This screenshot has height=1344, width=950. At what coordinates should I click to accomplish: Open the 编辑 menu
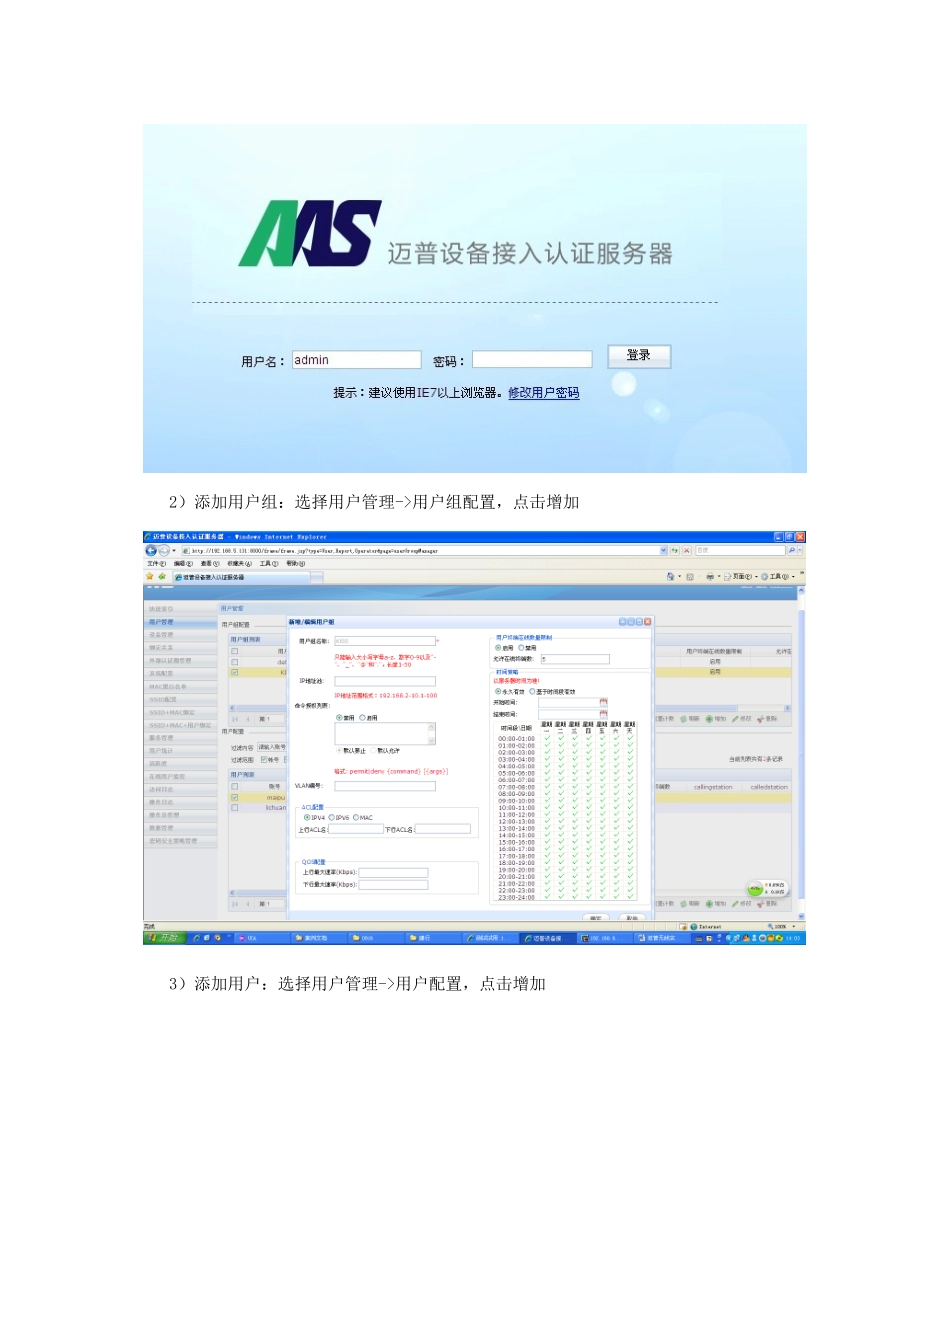(x=183, y=564)
